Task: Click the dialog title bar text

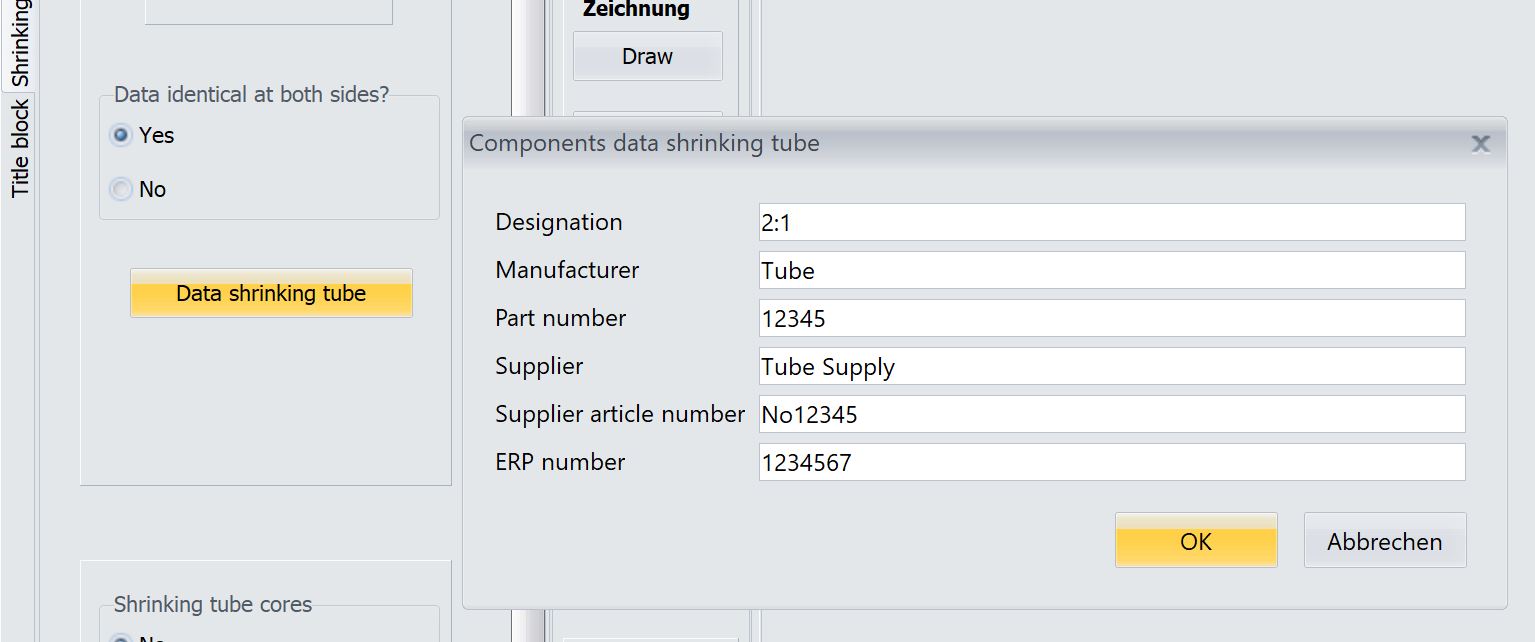Action: tap(644, 143)
